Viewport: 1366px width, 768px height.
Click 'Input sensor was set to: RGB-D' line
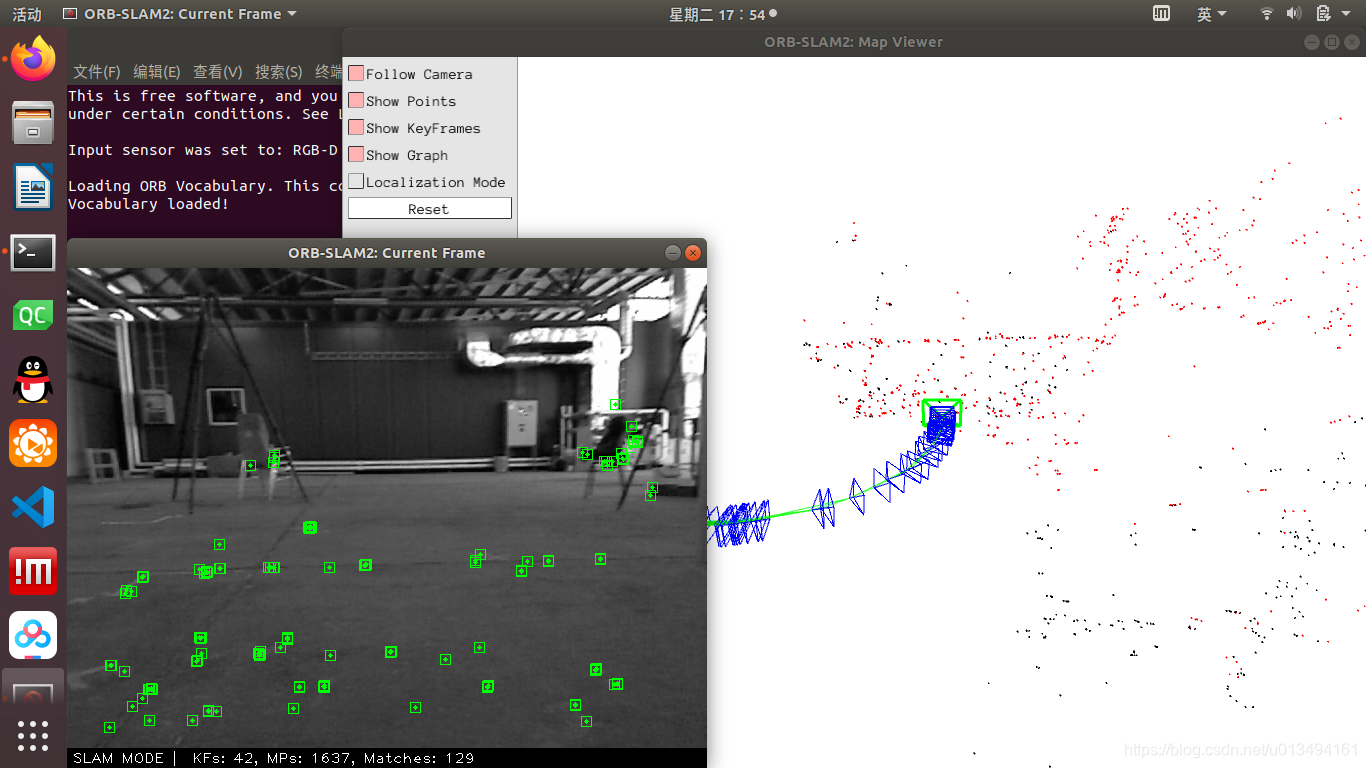click(x=205, y=150)
